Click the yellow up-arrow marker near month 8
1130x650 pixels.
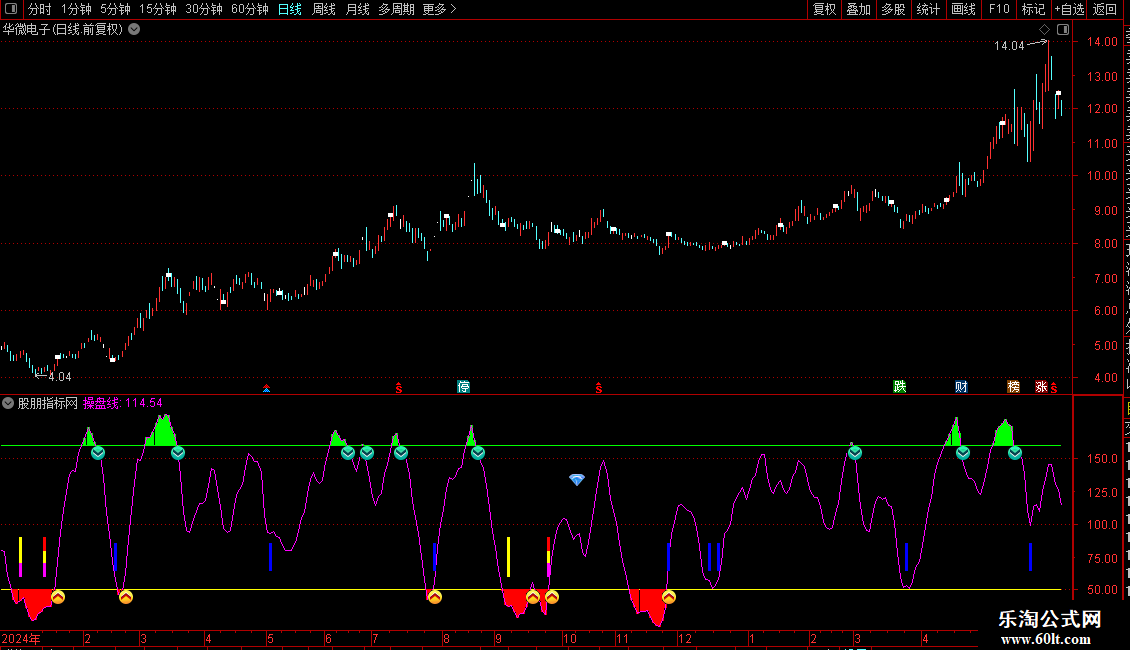point(435,597)
